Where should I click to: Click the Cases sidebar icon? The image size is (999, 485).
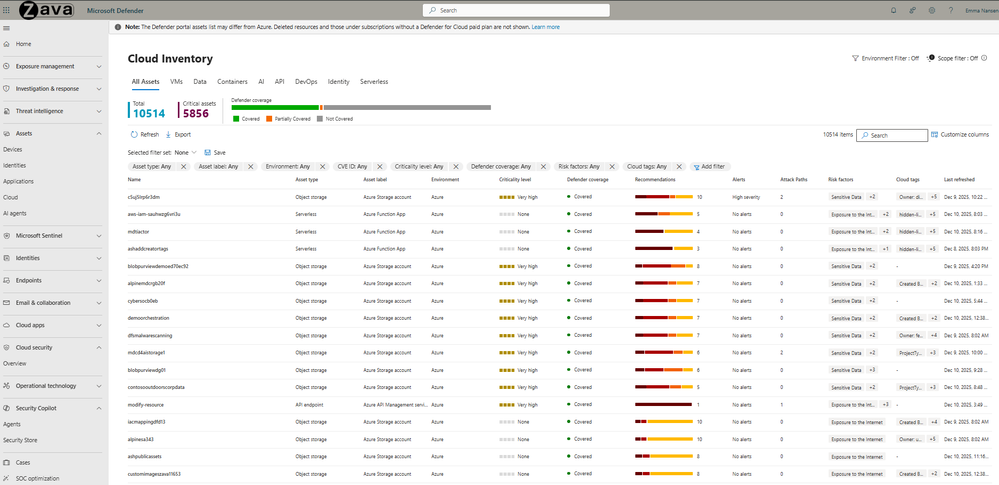6,463
